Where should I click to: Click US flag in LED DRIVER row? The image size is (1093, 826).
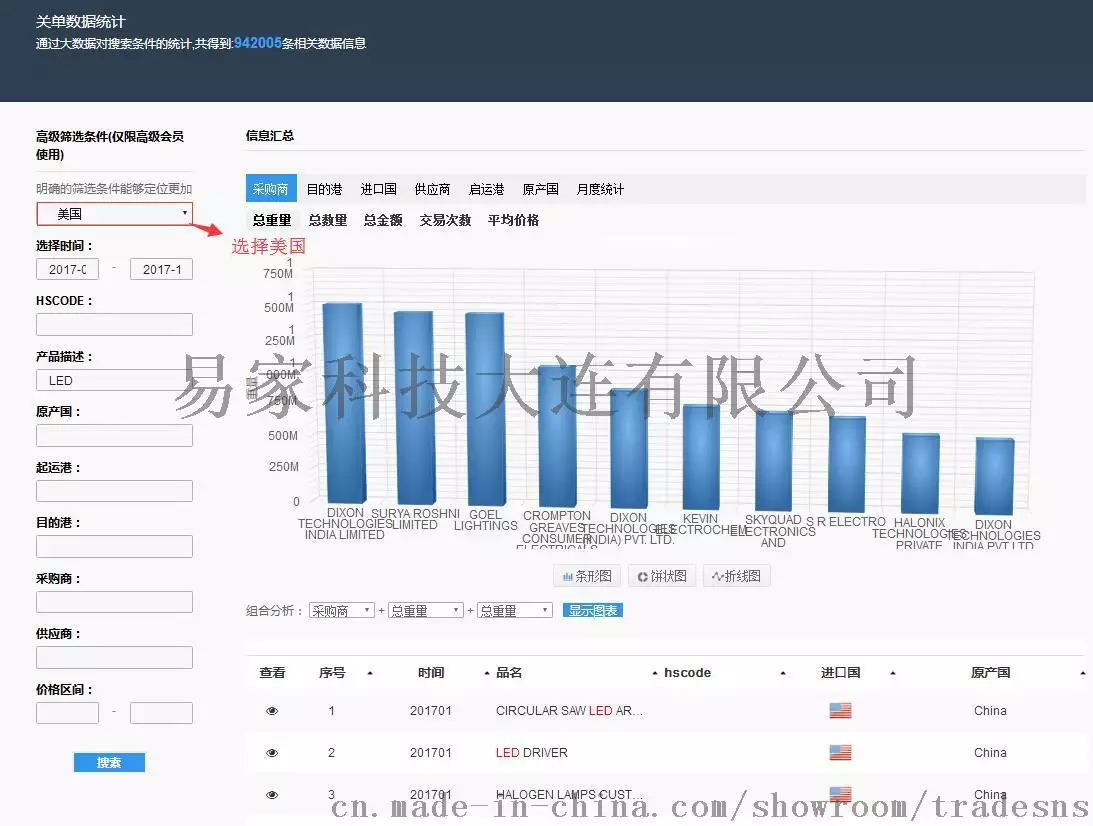(840, 752)
